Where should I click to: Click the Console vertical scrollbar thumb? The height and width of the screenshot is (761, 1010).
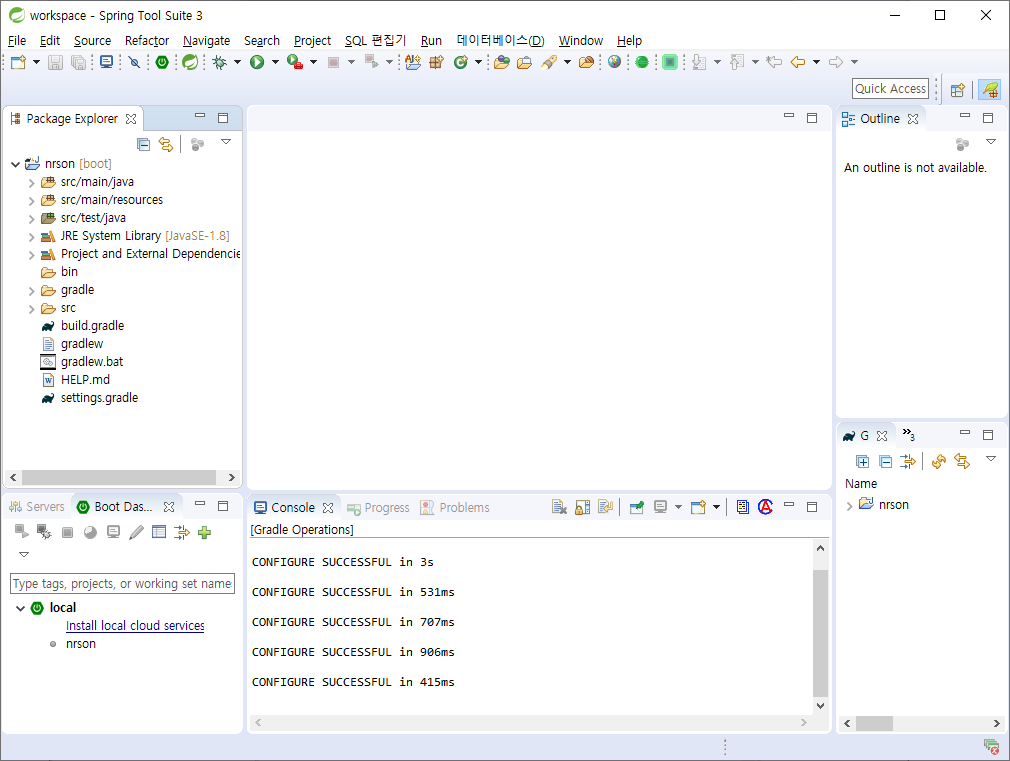(x=820, y=633)
